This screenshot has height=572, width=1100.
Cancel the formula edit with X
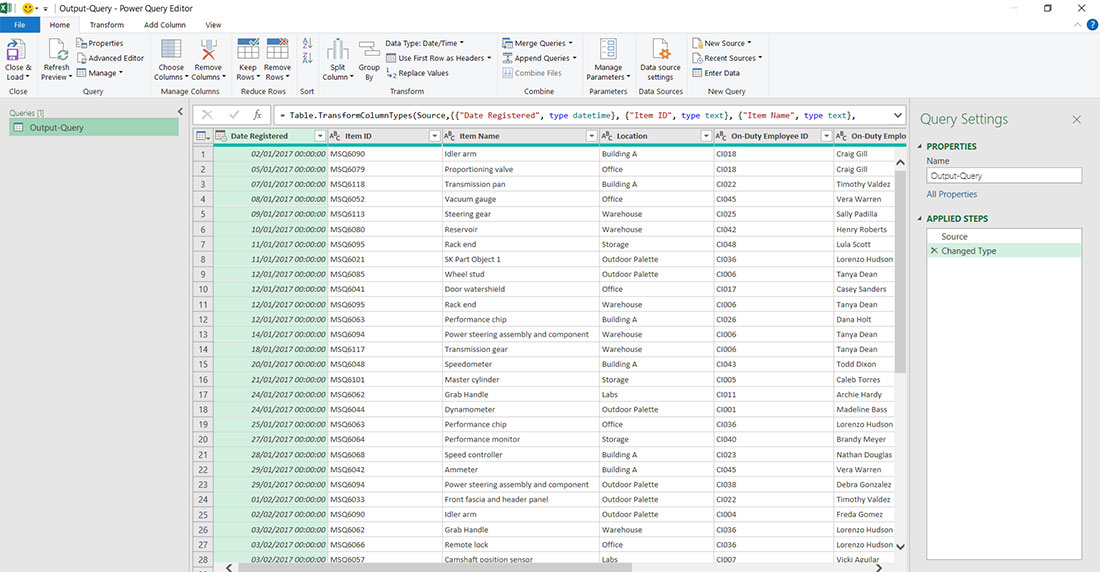pyautogui.click(x=207, y=114)
